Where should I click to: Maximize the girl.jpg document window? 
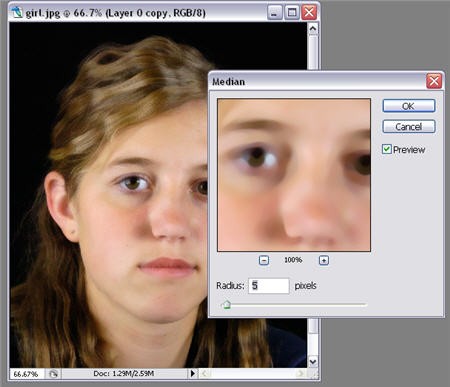tap(292, 13)
